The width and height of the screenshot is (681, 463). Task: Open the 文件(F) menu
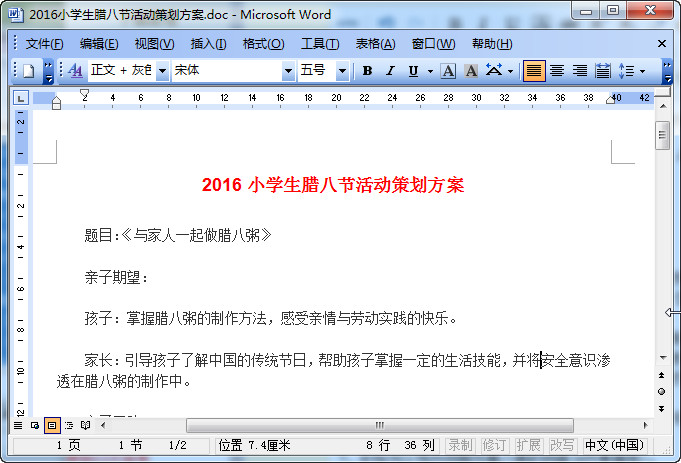(x=44, y=44)
